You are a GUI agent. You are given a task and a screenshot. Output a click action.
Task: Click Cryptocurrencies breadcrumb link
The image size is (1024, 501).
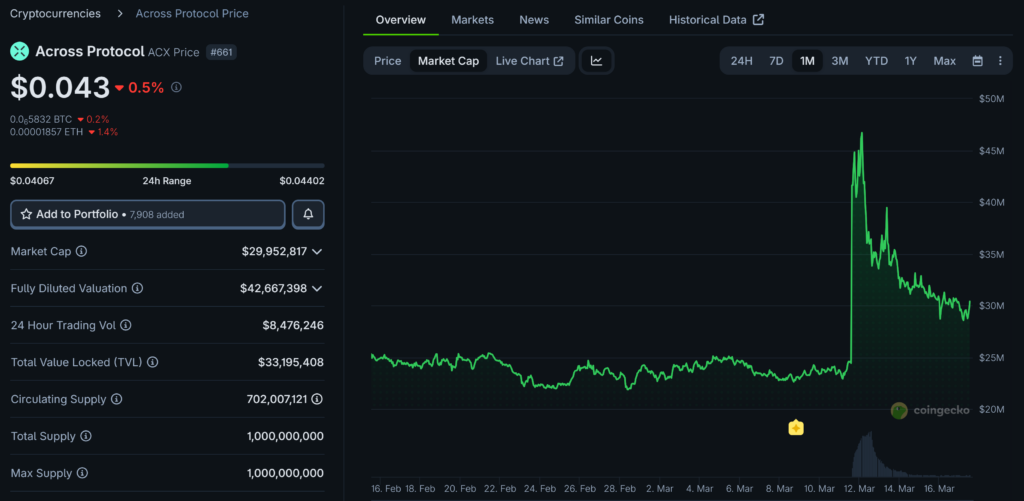click(x=56, y=13)
